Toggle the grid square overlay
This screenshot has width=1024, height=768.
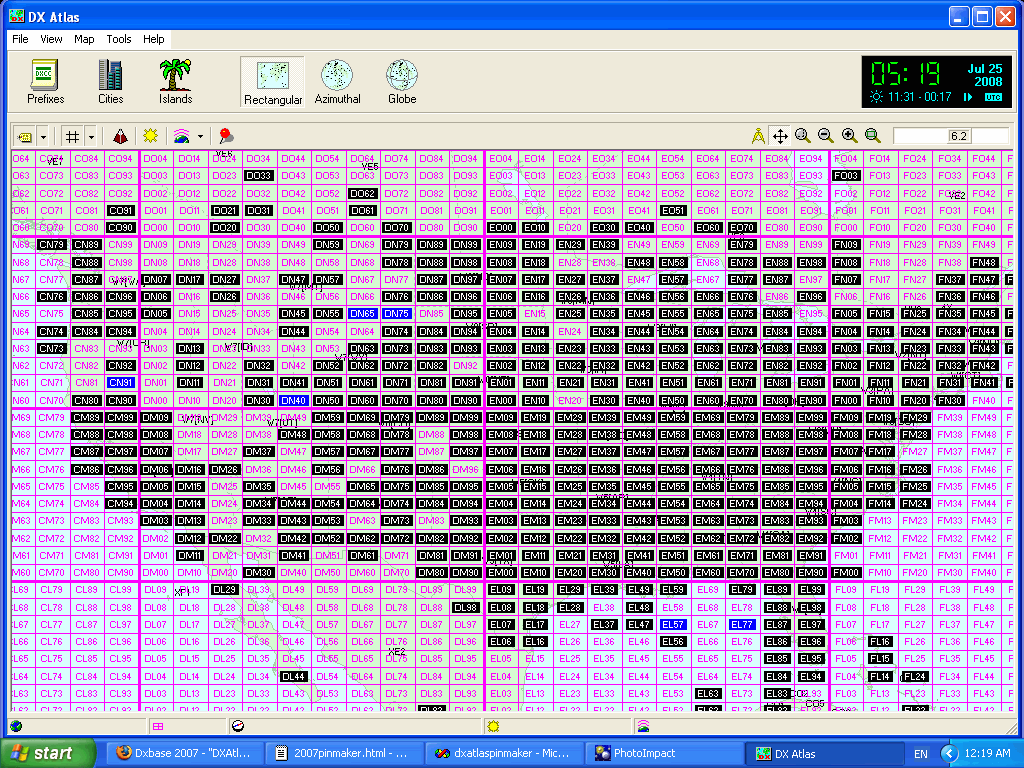(x=73, y=136)
